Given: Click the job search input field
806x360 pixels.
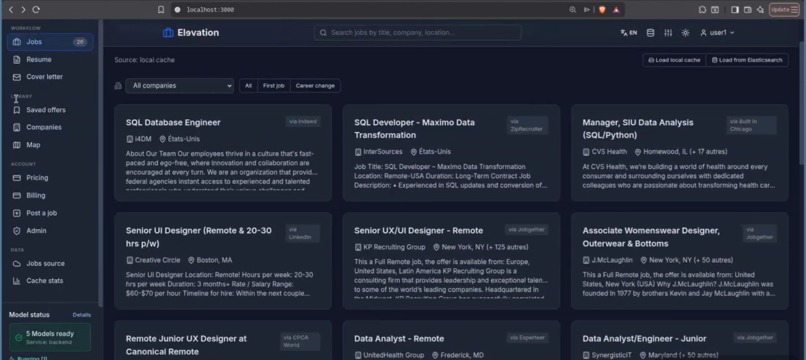Looking at the screenshot, I should 417,33.
